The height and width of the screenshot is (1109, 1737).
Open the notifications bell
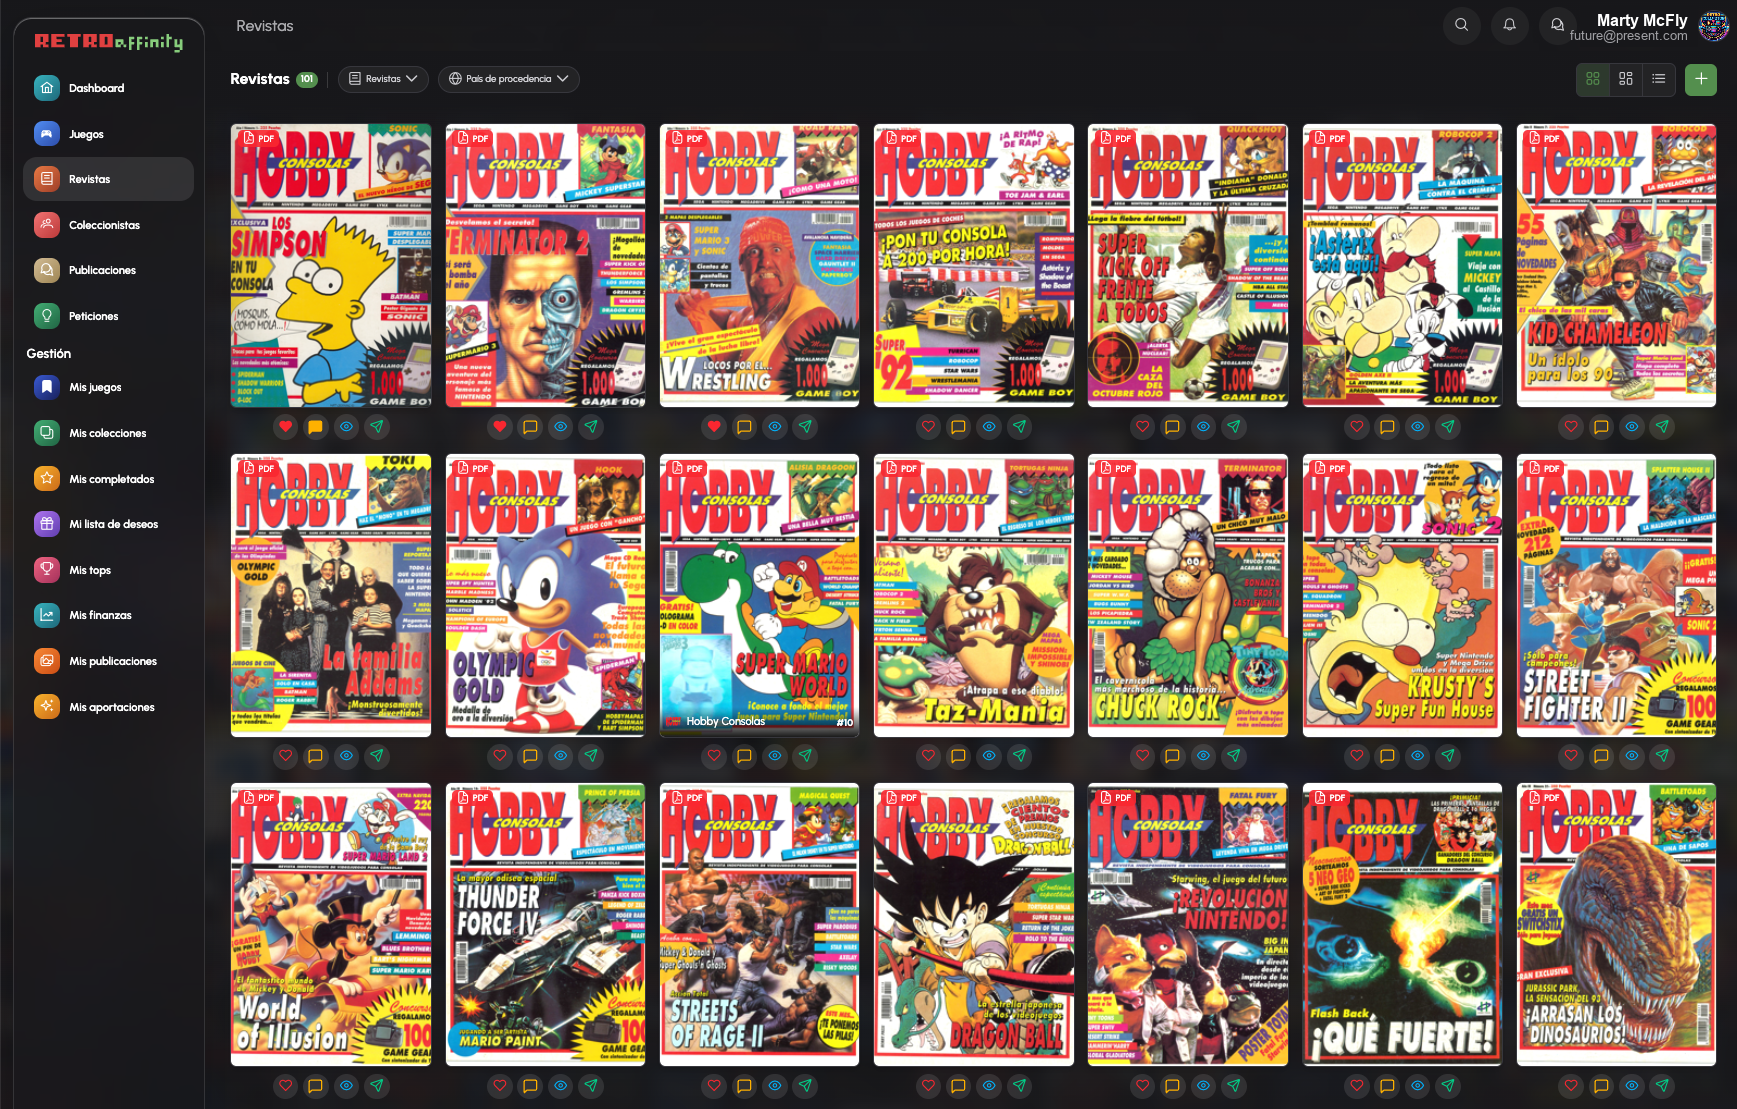1509,25
